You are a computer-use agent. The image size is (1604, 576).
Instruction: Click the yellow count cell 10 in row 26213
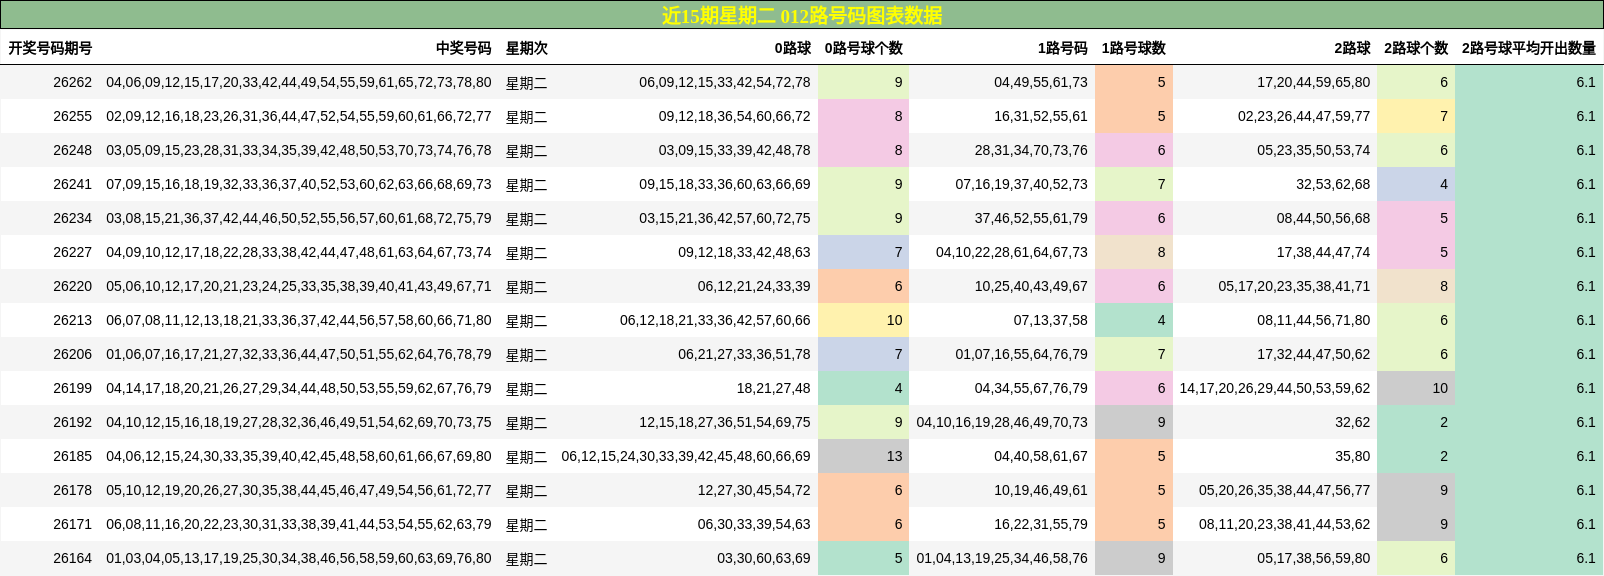[863, 320]
